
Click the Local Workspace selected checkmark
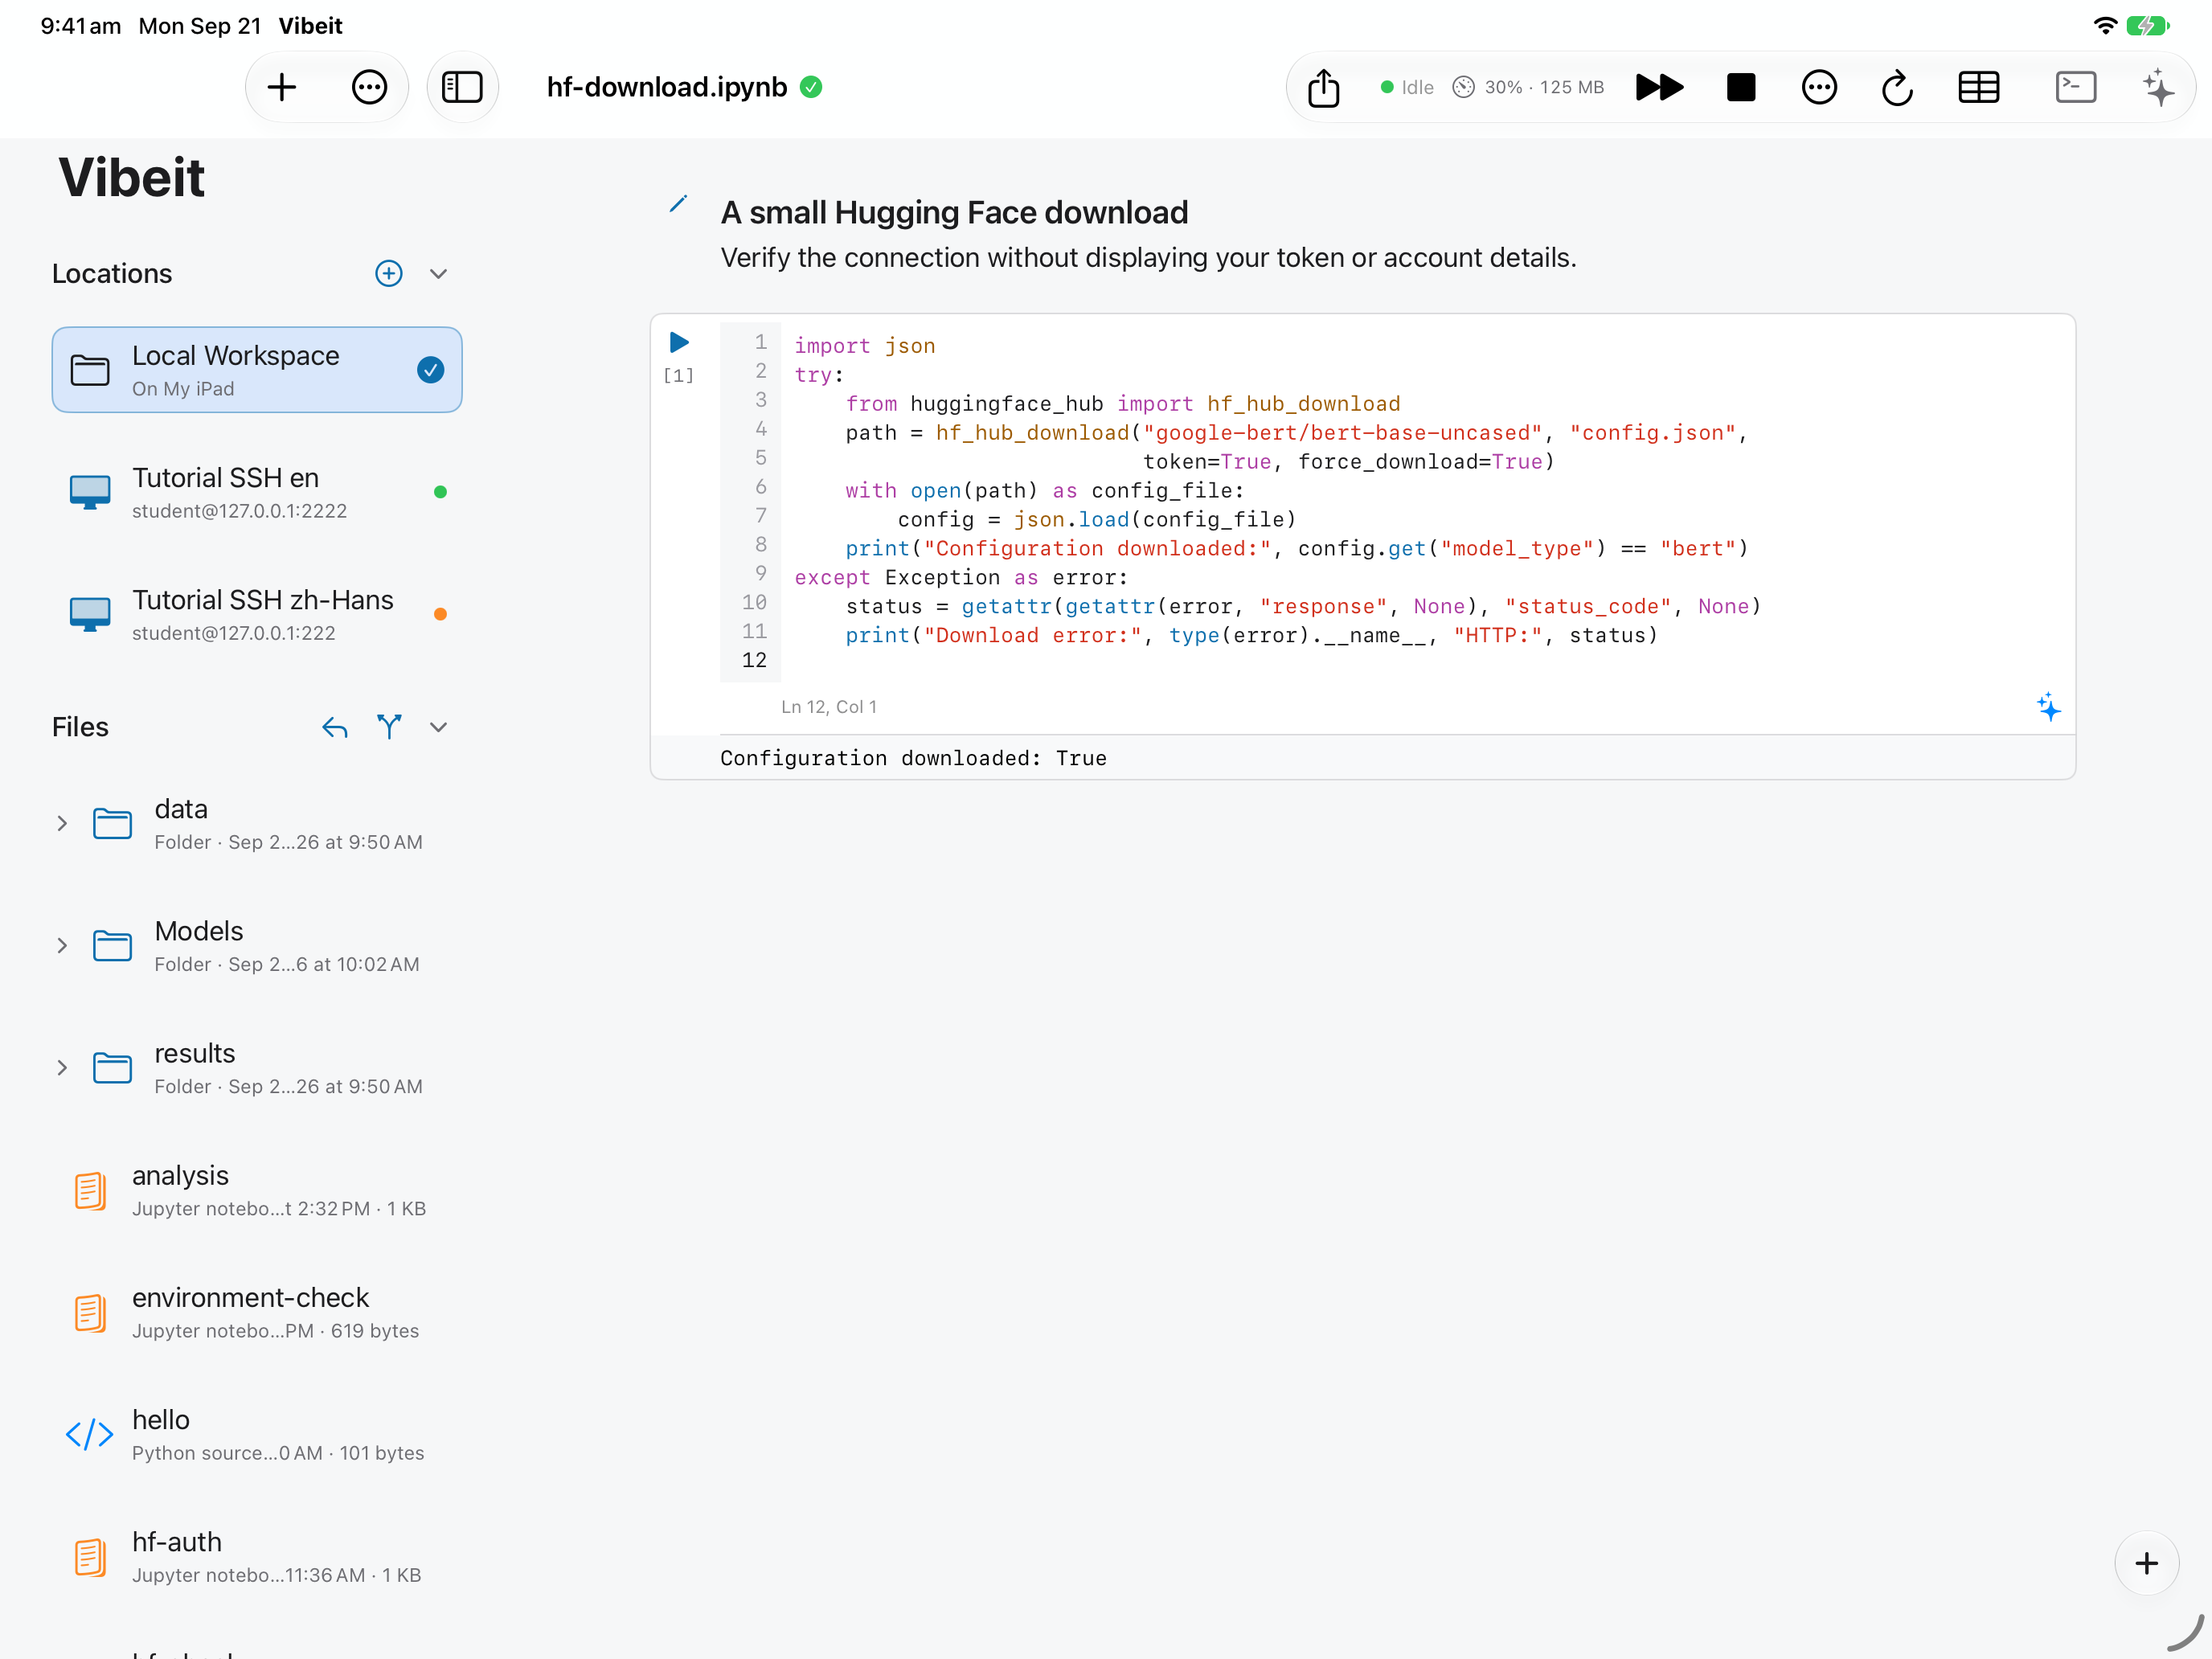coord(430,369)
